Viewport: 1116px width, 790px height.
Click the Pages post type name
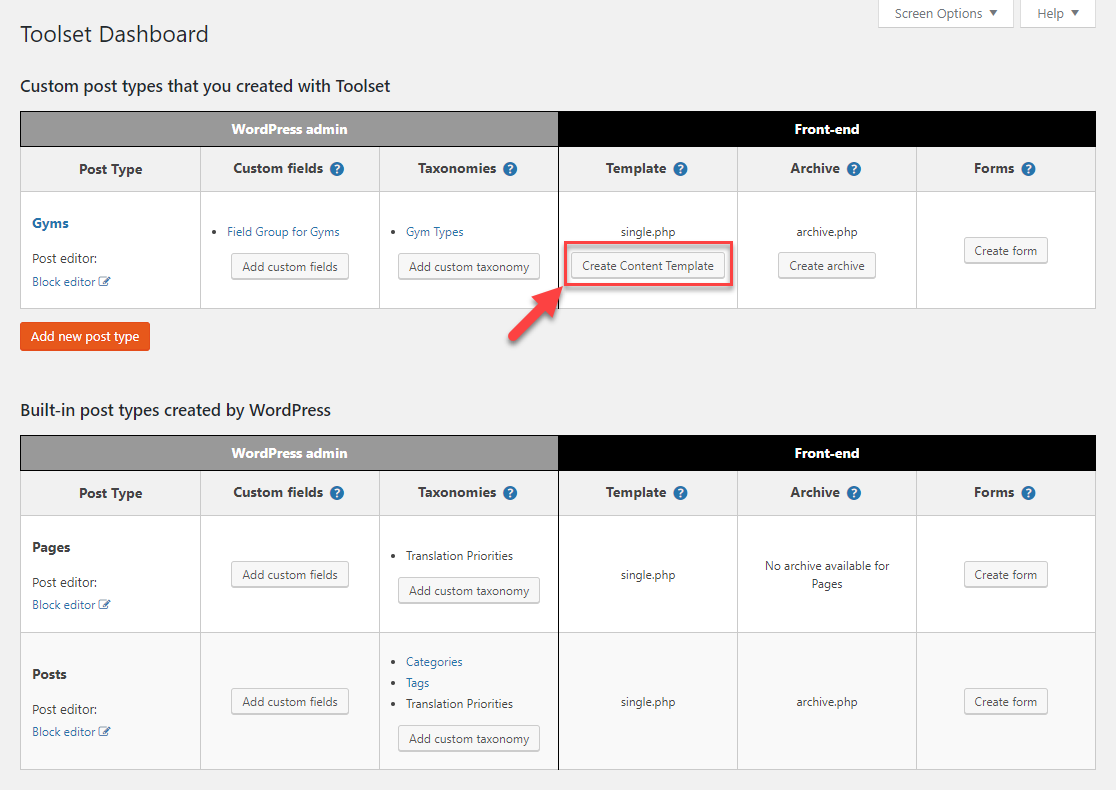point(51,547)
